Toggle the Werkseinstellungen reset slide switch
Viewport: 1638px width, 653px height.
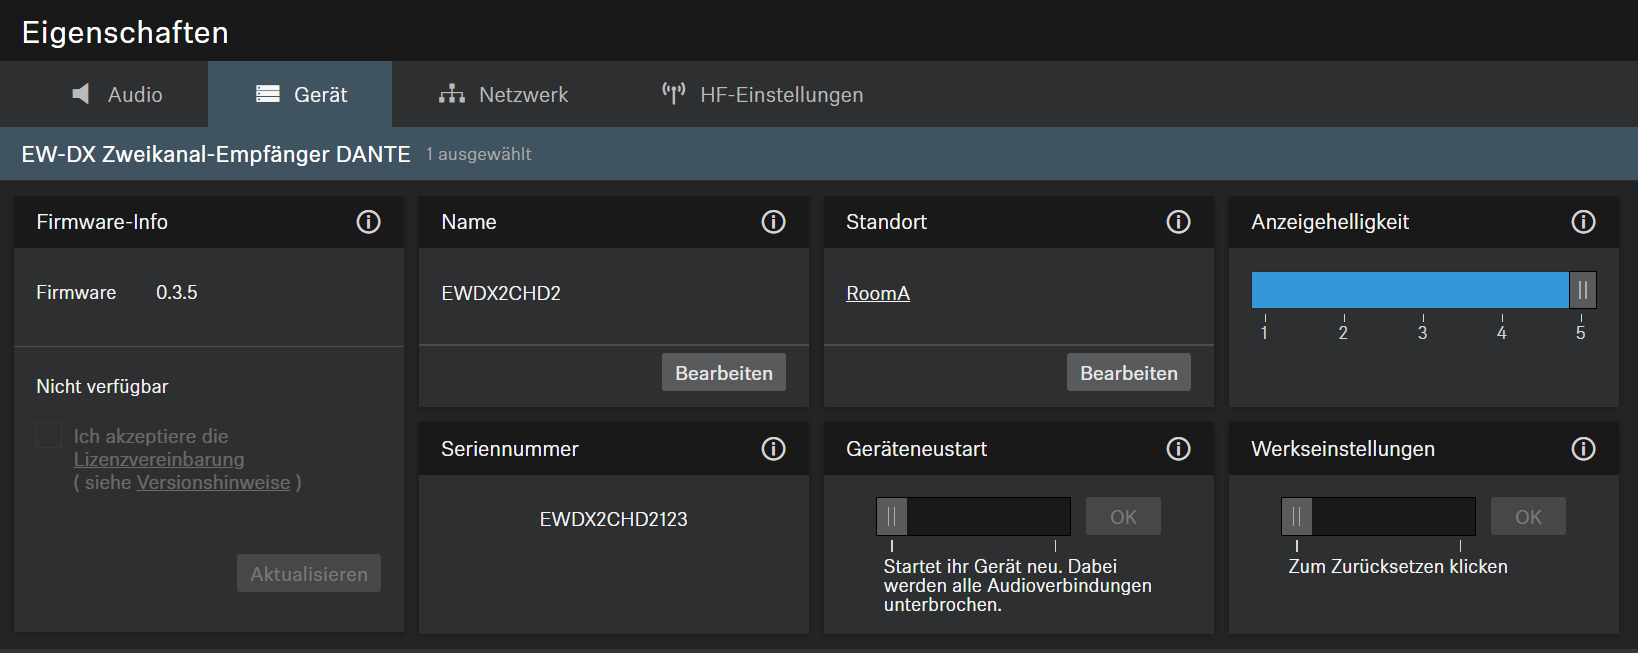(1297, 517)
